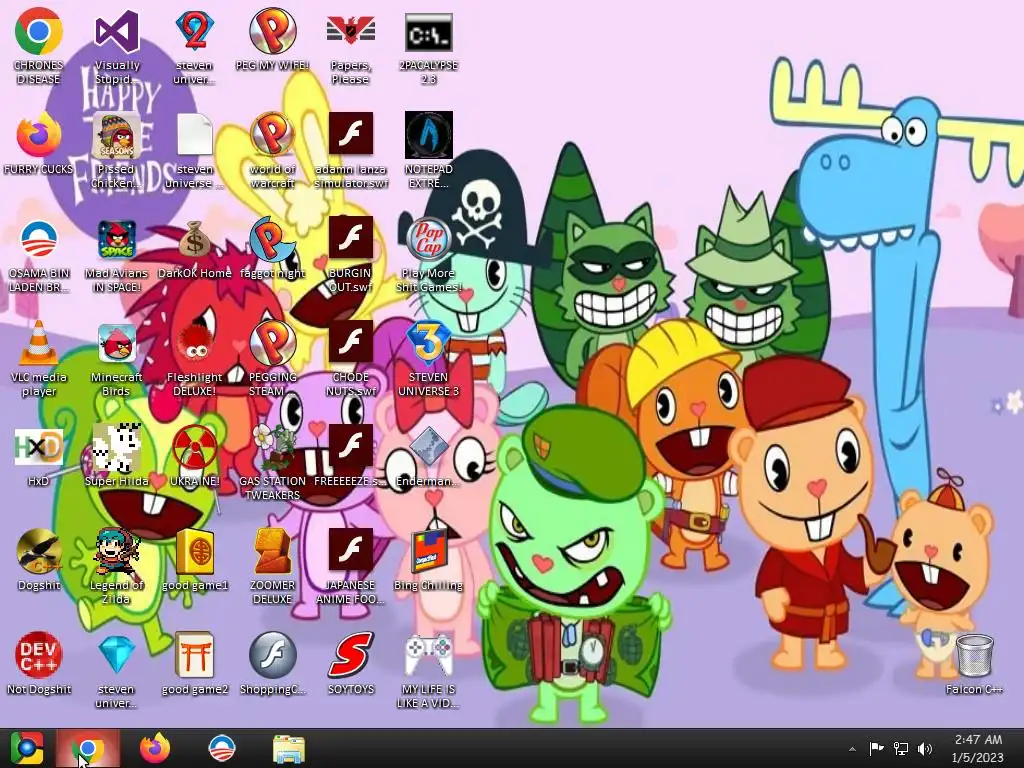Open MY LIFE IS LIKE A VID... gamepad icon
Image resolution: width=1024 pixels, height=768 pixels.
(x=428, y=655)
